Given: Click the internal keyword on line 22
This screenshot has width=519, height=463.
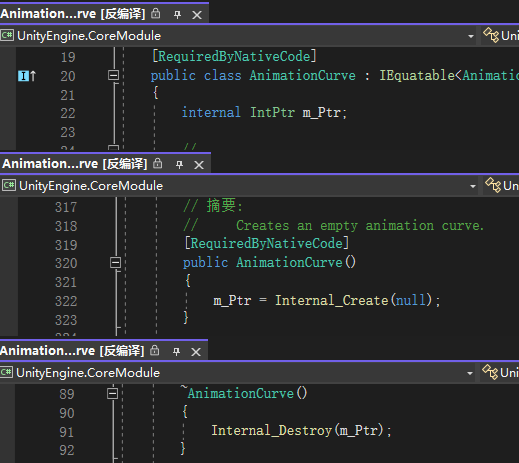Looking at the screenshot, I should click(x=211, y=112).
